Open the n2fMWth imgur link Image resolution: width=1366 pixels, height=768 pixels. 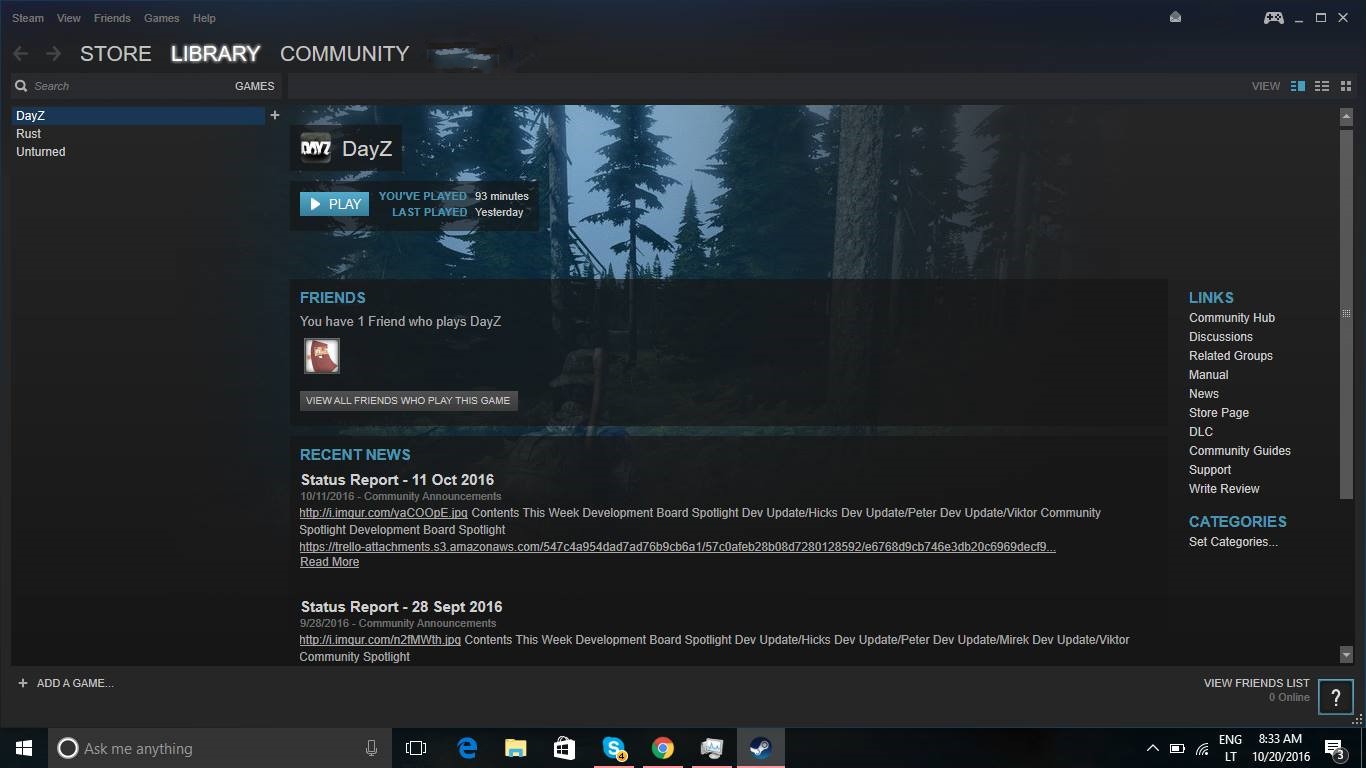point(380,640)
